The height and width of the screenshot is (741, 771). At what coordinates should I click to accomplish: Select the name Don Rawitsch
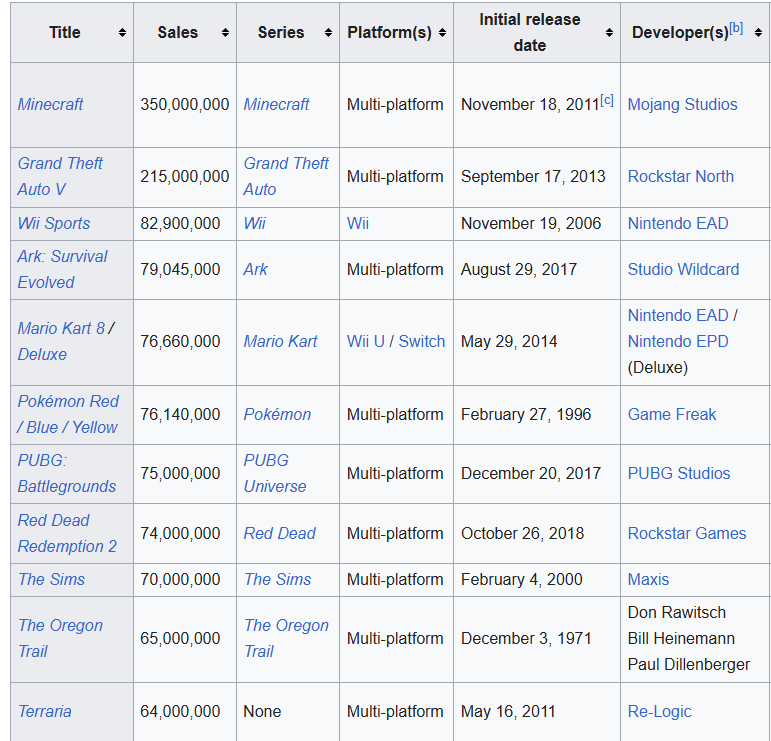coord(677,613)
